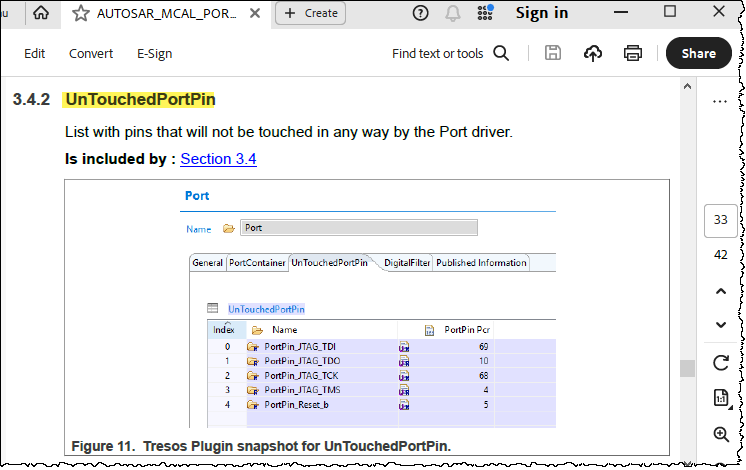Screen dimensions: 746x470
Task: Save the document with the floppy icon
Action: click(553, 53)
